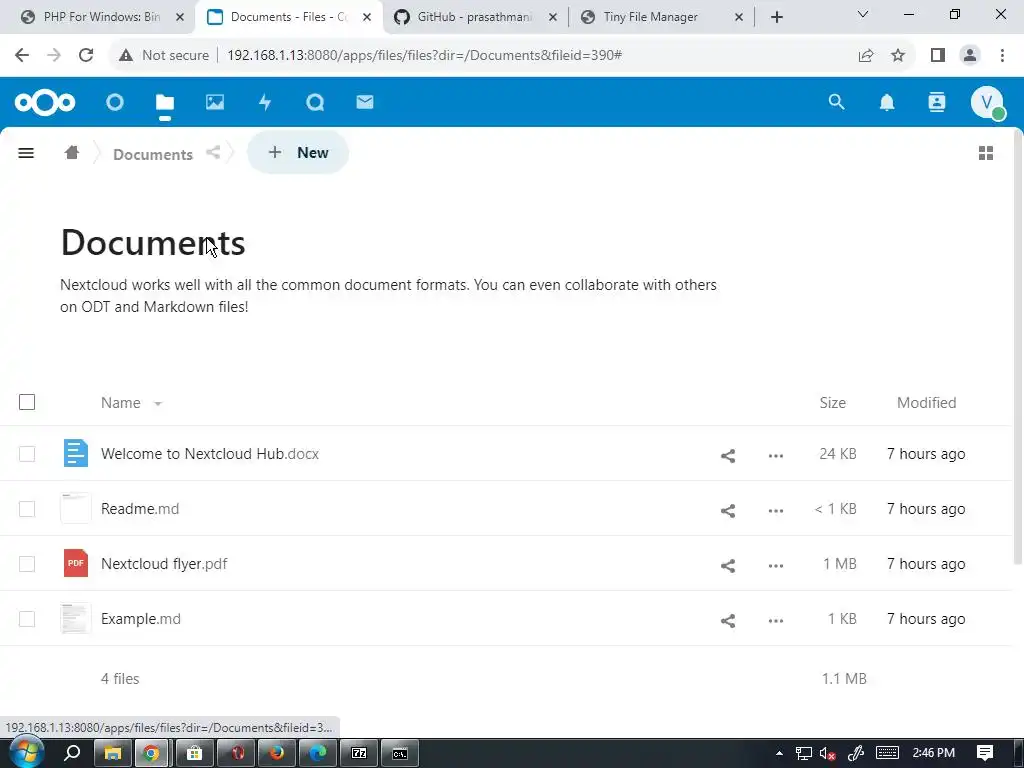
Task: Open the Photos app icon
Action: [215, 103]
